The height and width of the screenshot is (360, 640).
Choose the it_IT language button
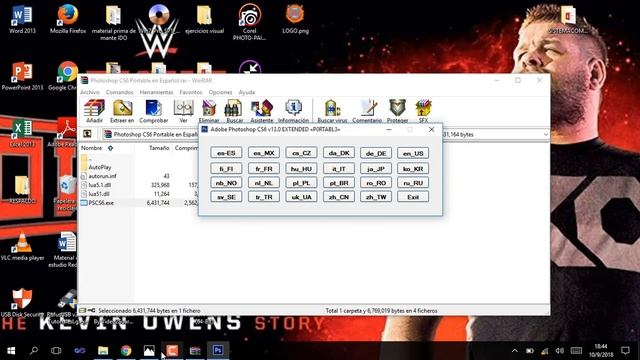pyautogui.click(x=339, y=169)
